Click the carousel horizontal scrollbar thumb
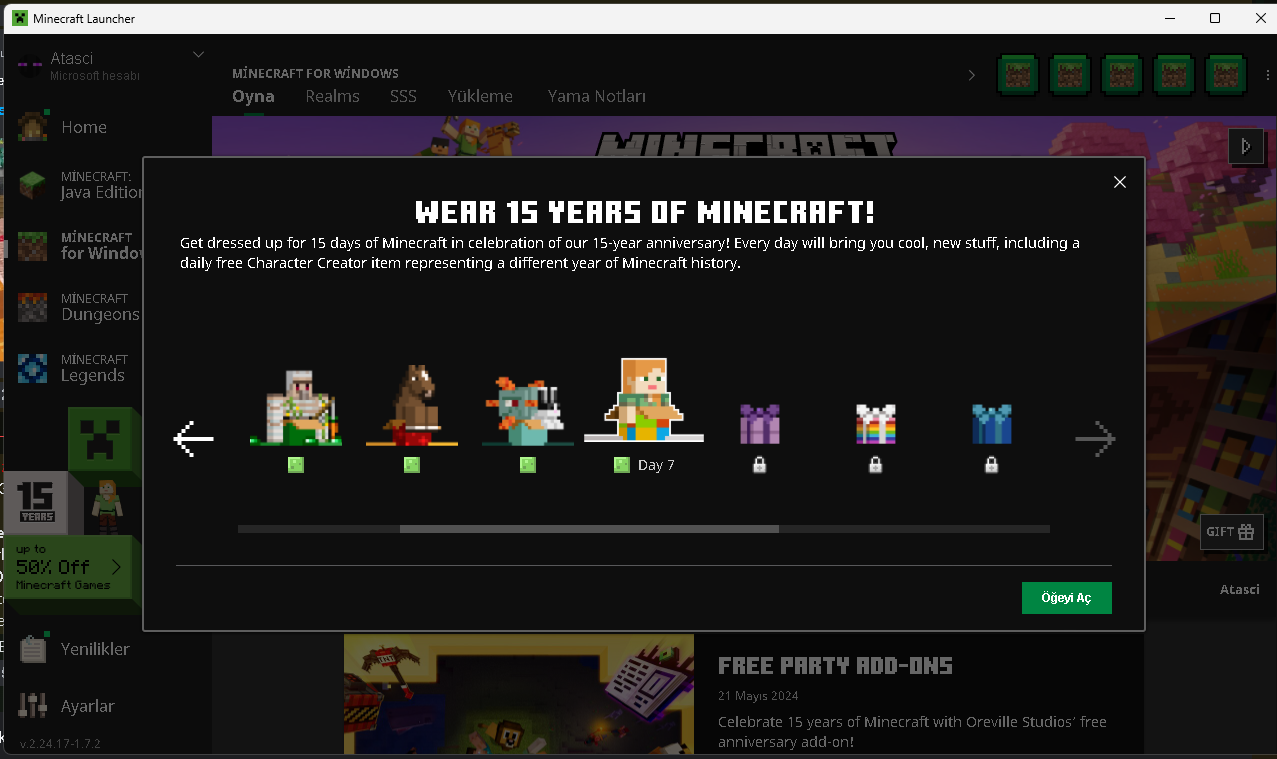1277x759 pixels. [589, 529]
